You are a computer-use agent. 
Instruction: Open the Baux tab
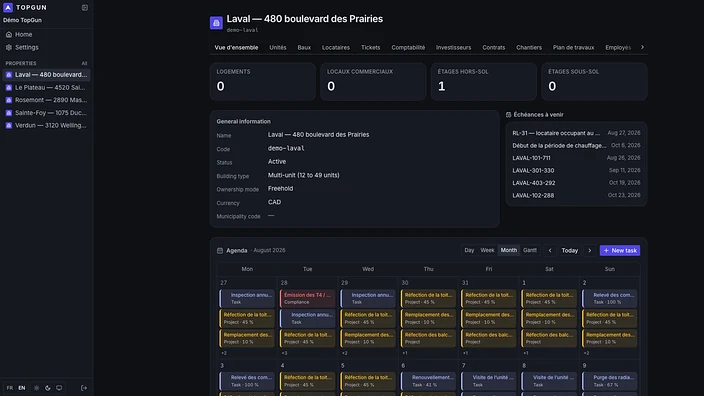coord(304,48)
